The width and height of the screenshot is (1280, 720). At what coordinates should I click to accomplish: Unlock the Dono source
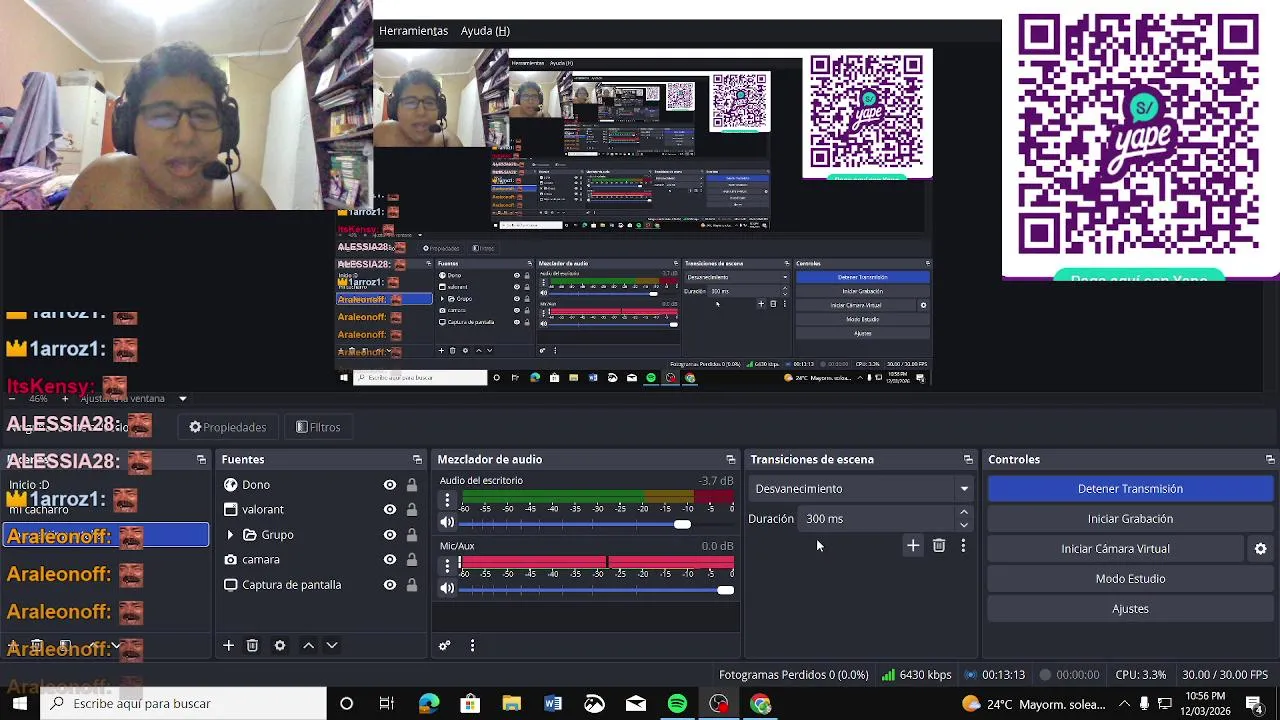click(x=411, y=485)
